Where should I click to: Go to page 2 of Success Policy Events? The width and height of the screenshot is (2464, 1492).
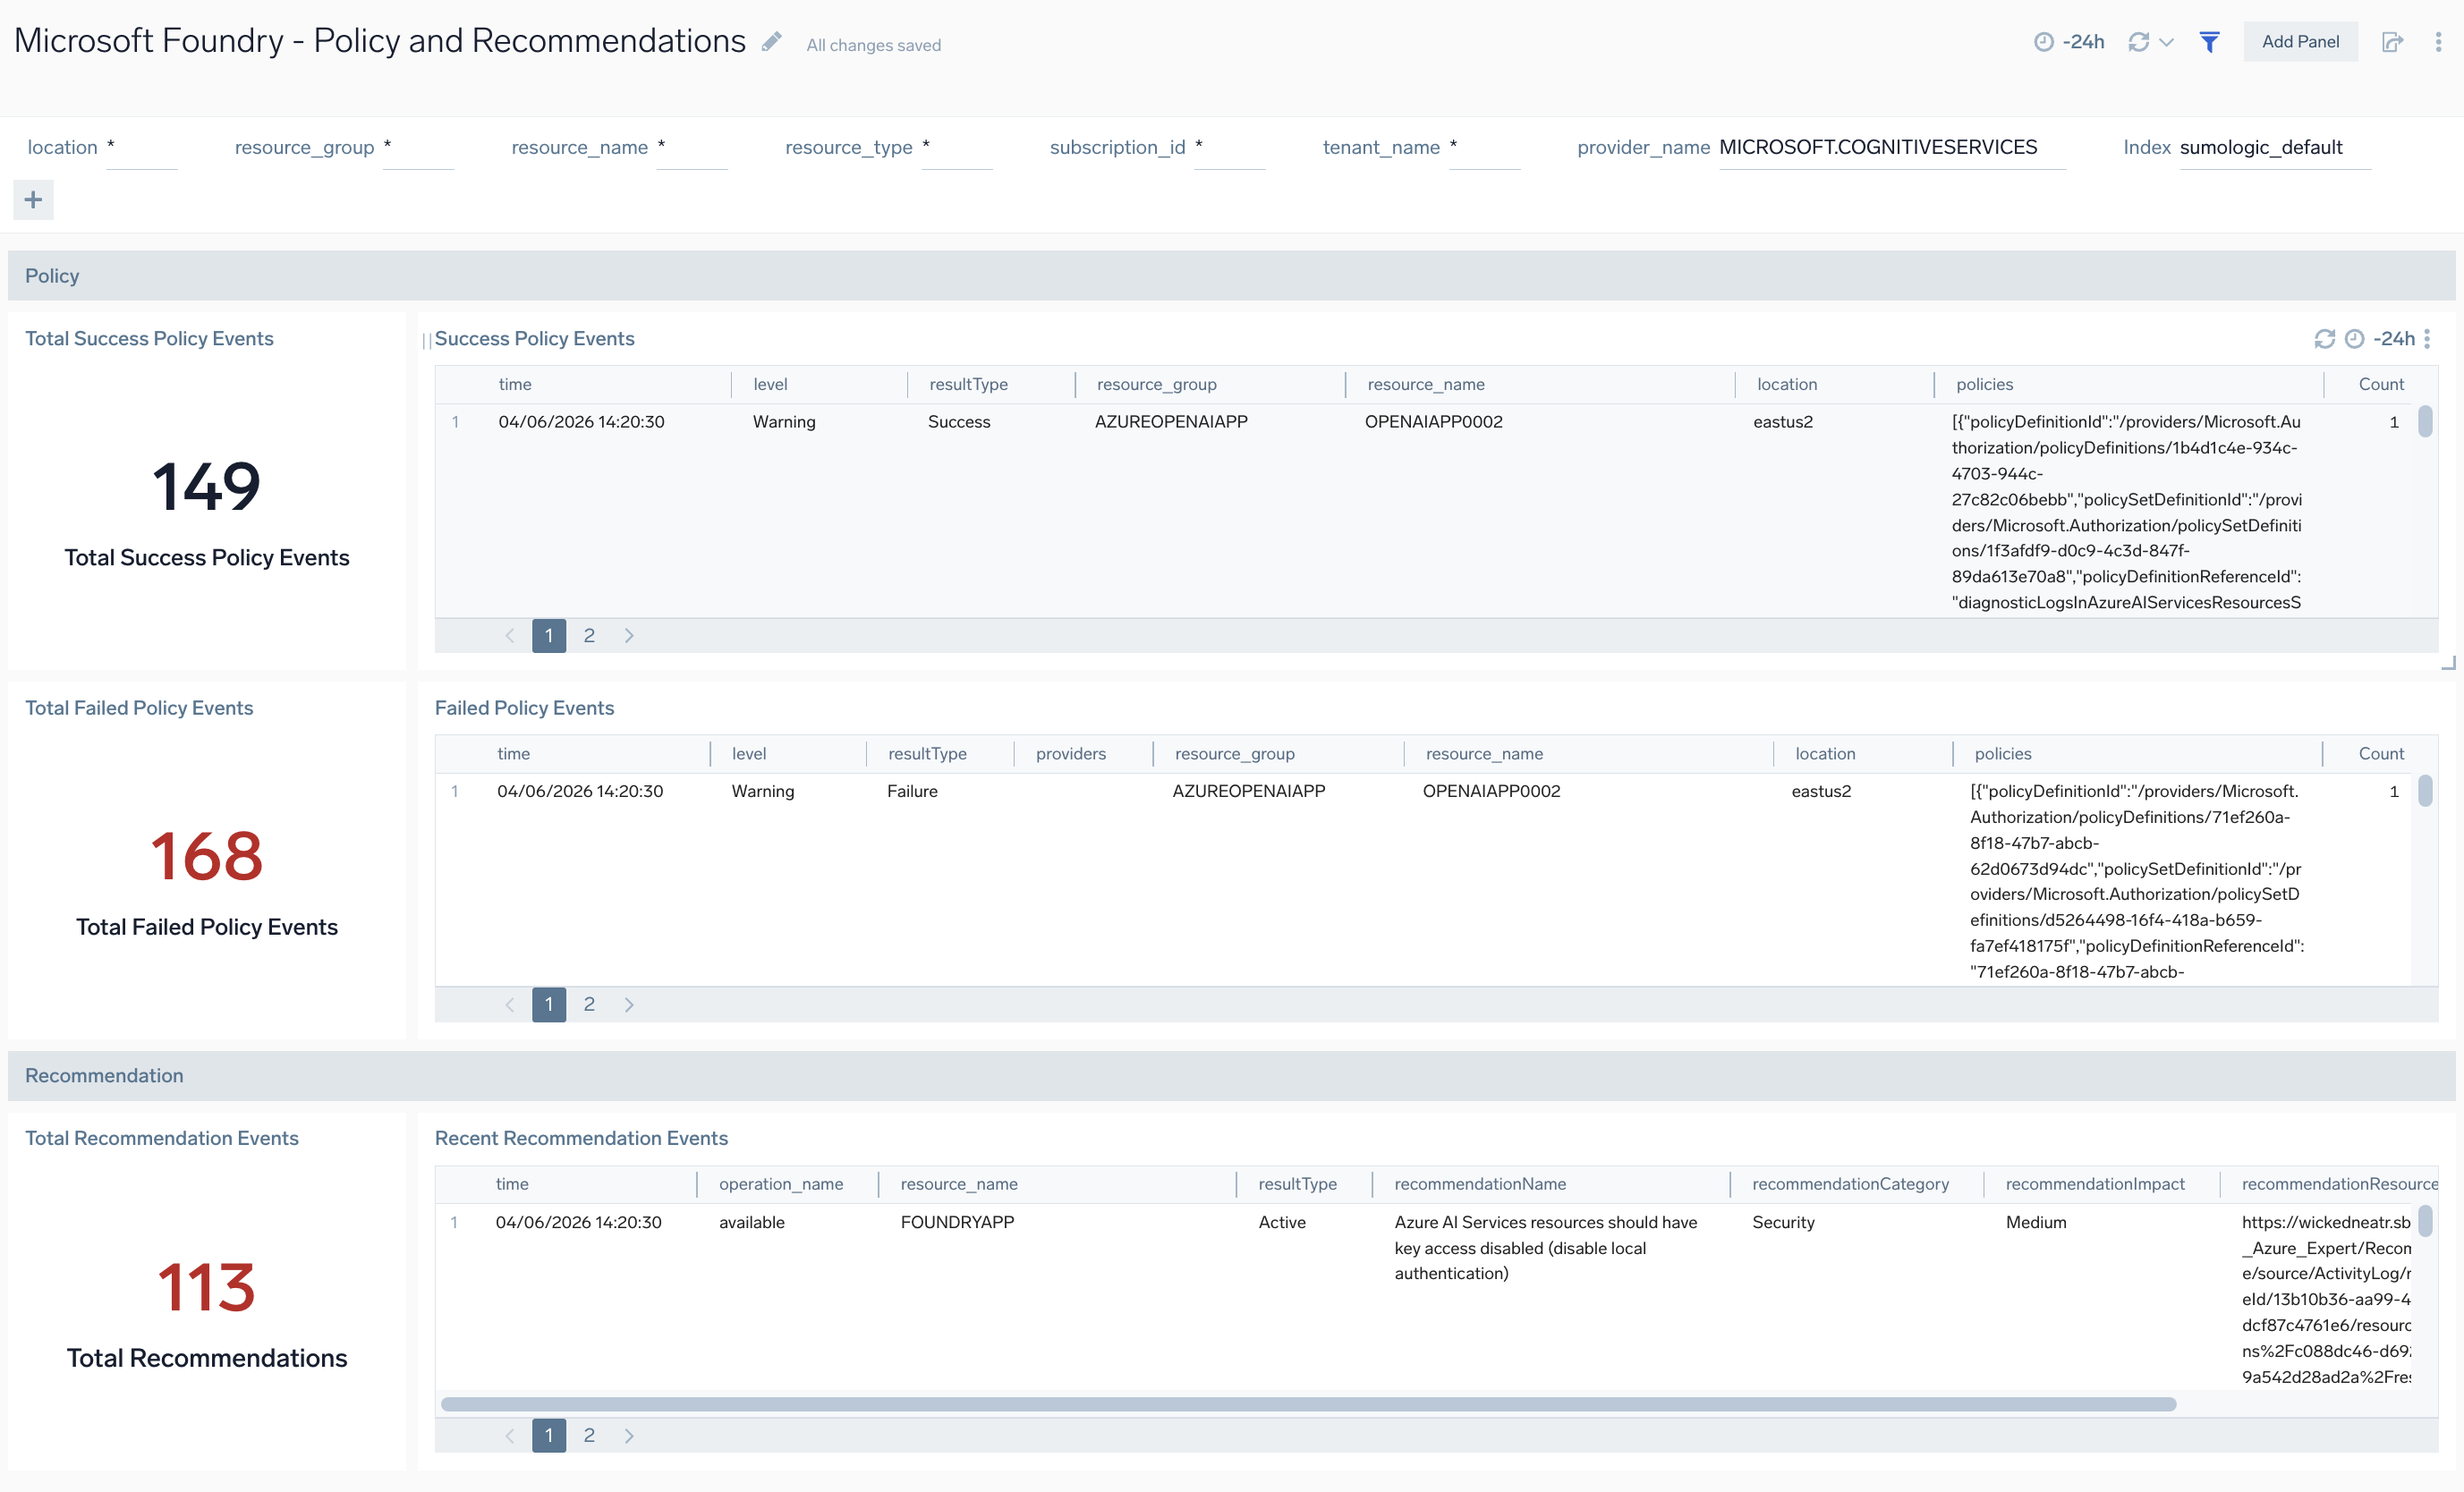pos(589,635)
